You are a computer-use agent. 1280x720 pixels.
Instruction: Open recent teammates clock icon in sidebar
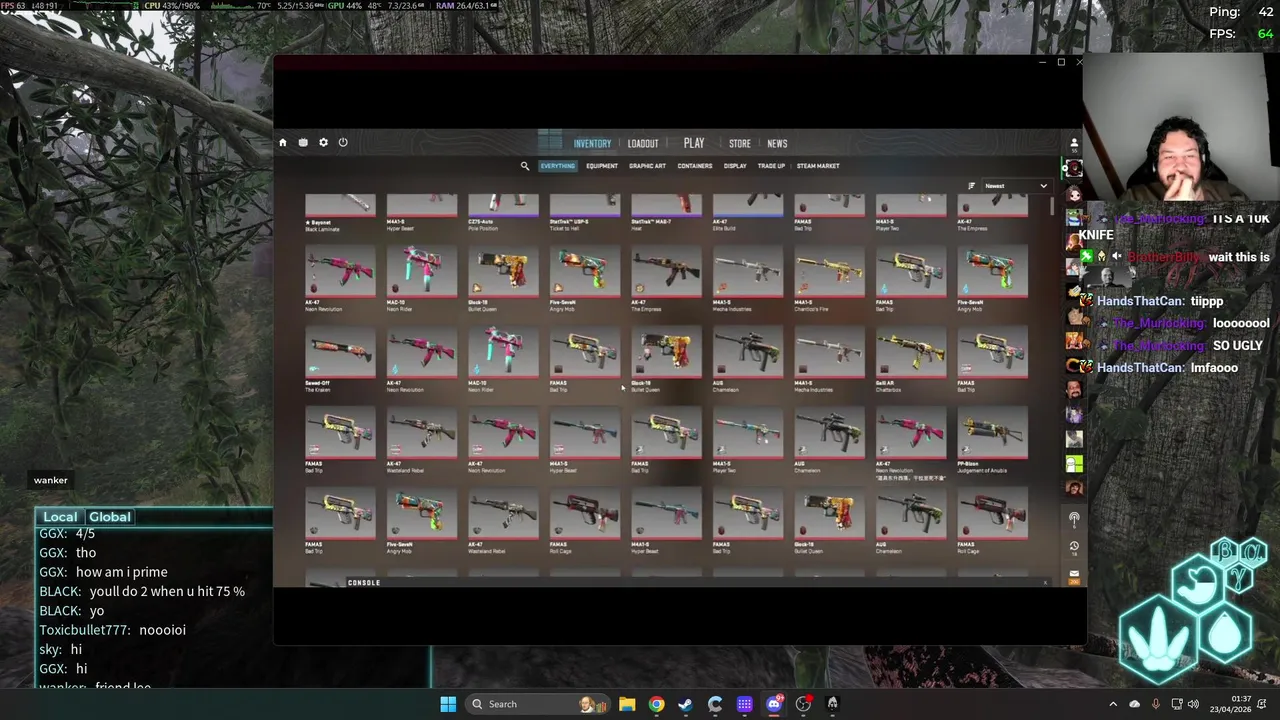[x=1074, y=547]
